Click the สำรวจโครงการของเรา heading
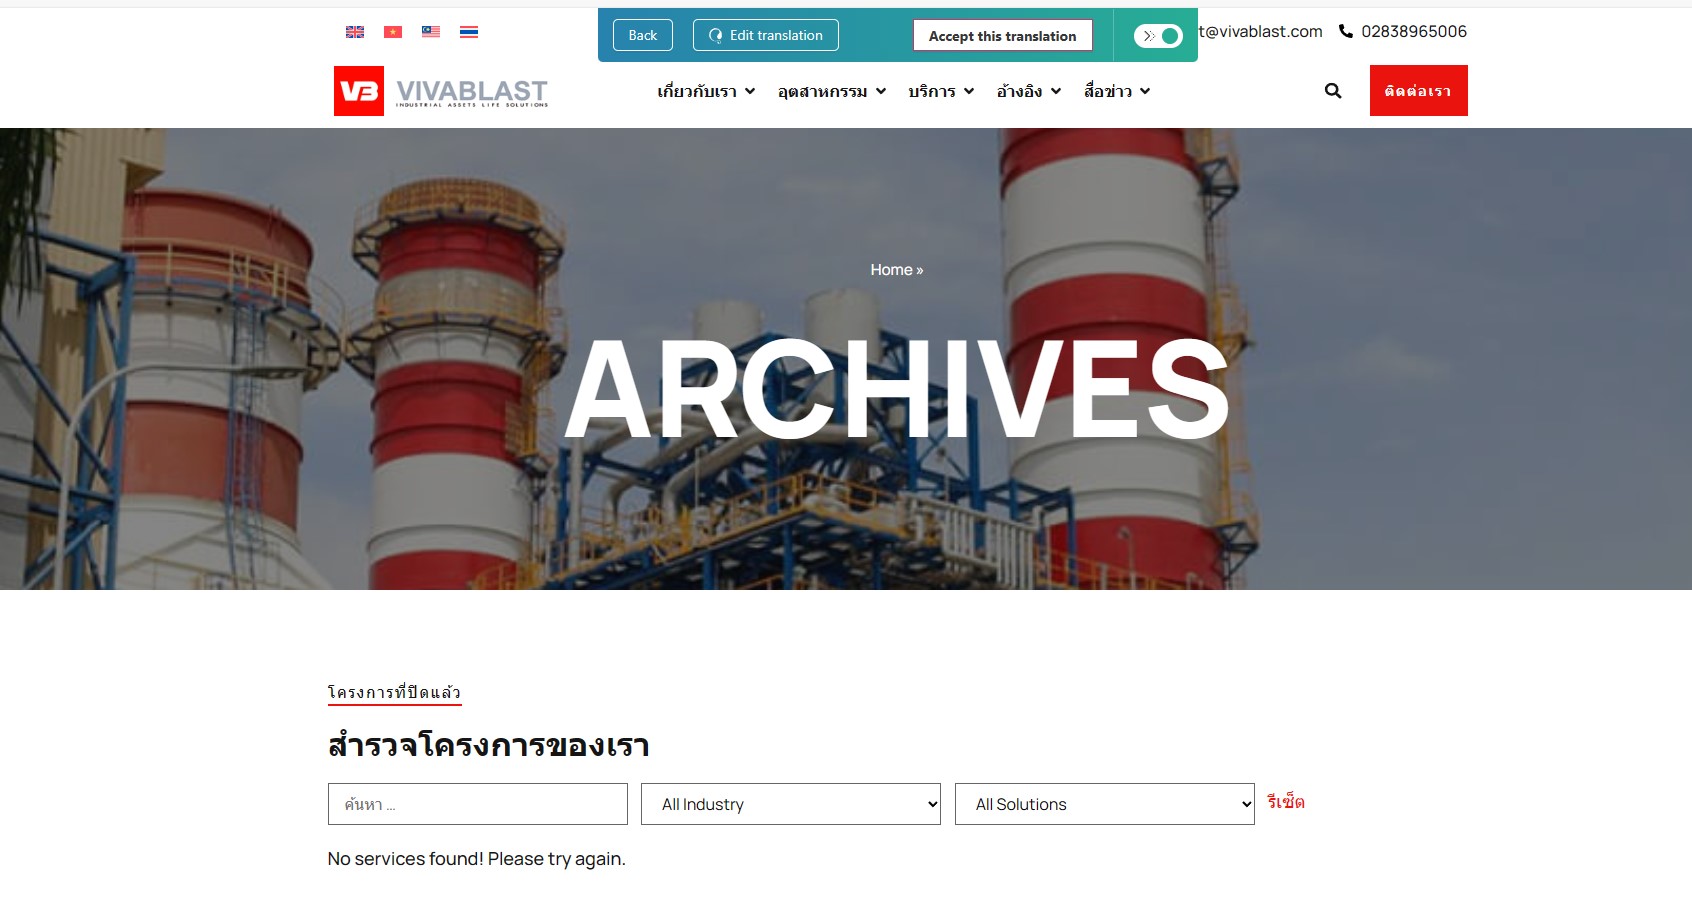Image resolution: width=1692 pixels, height=905 pixels. 489,745
